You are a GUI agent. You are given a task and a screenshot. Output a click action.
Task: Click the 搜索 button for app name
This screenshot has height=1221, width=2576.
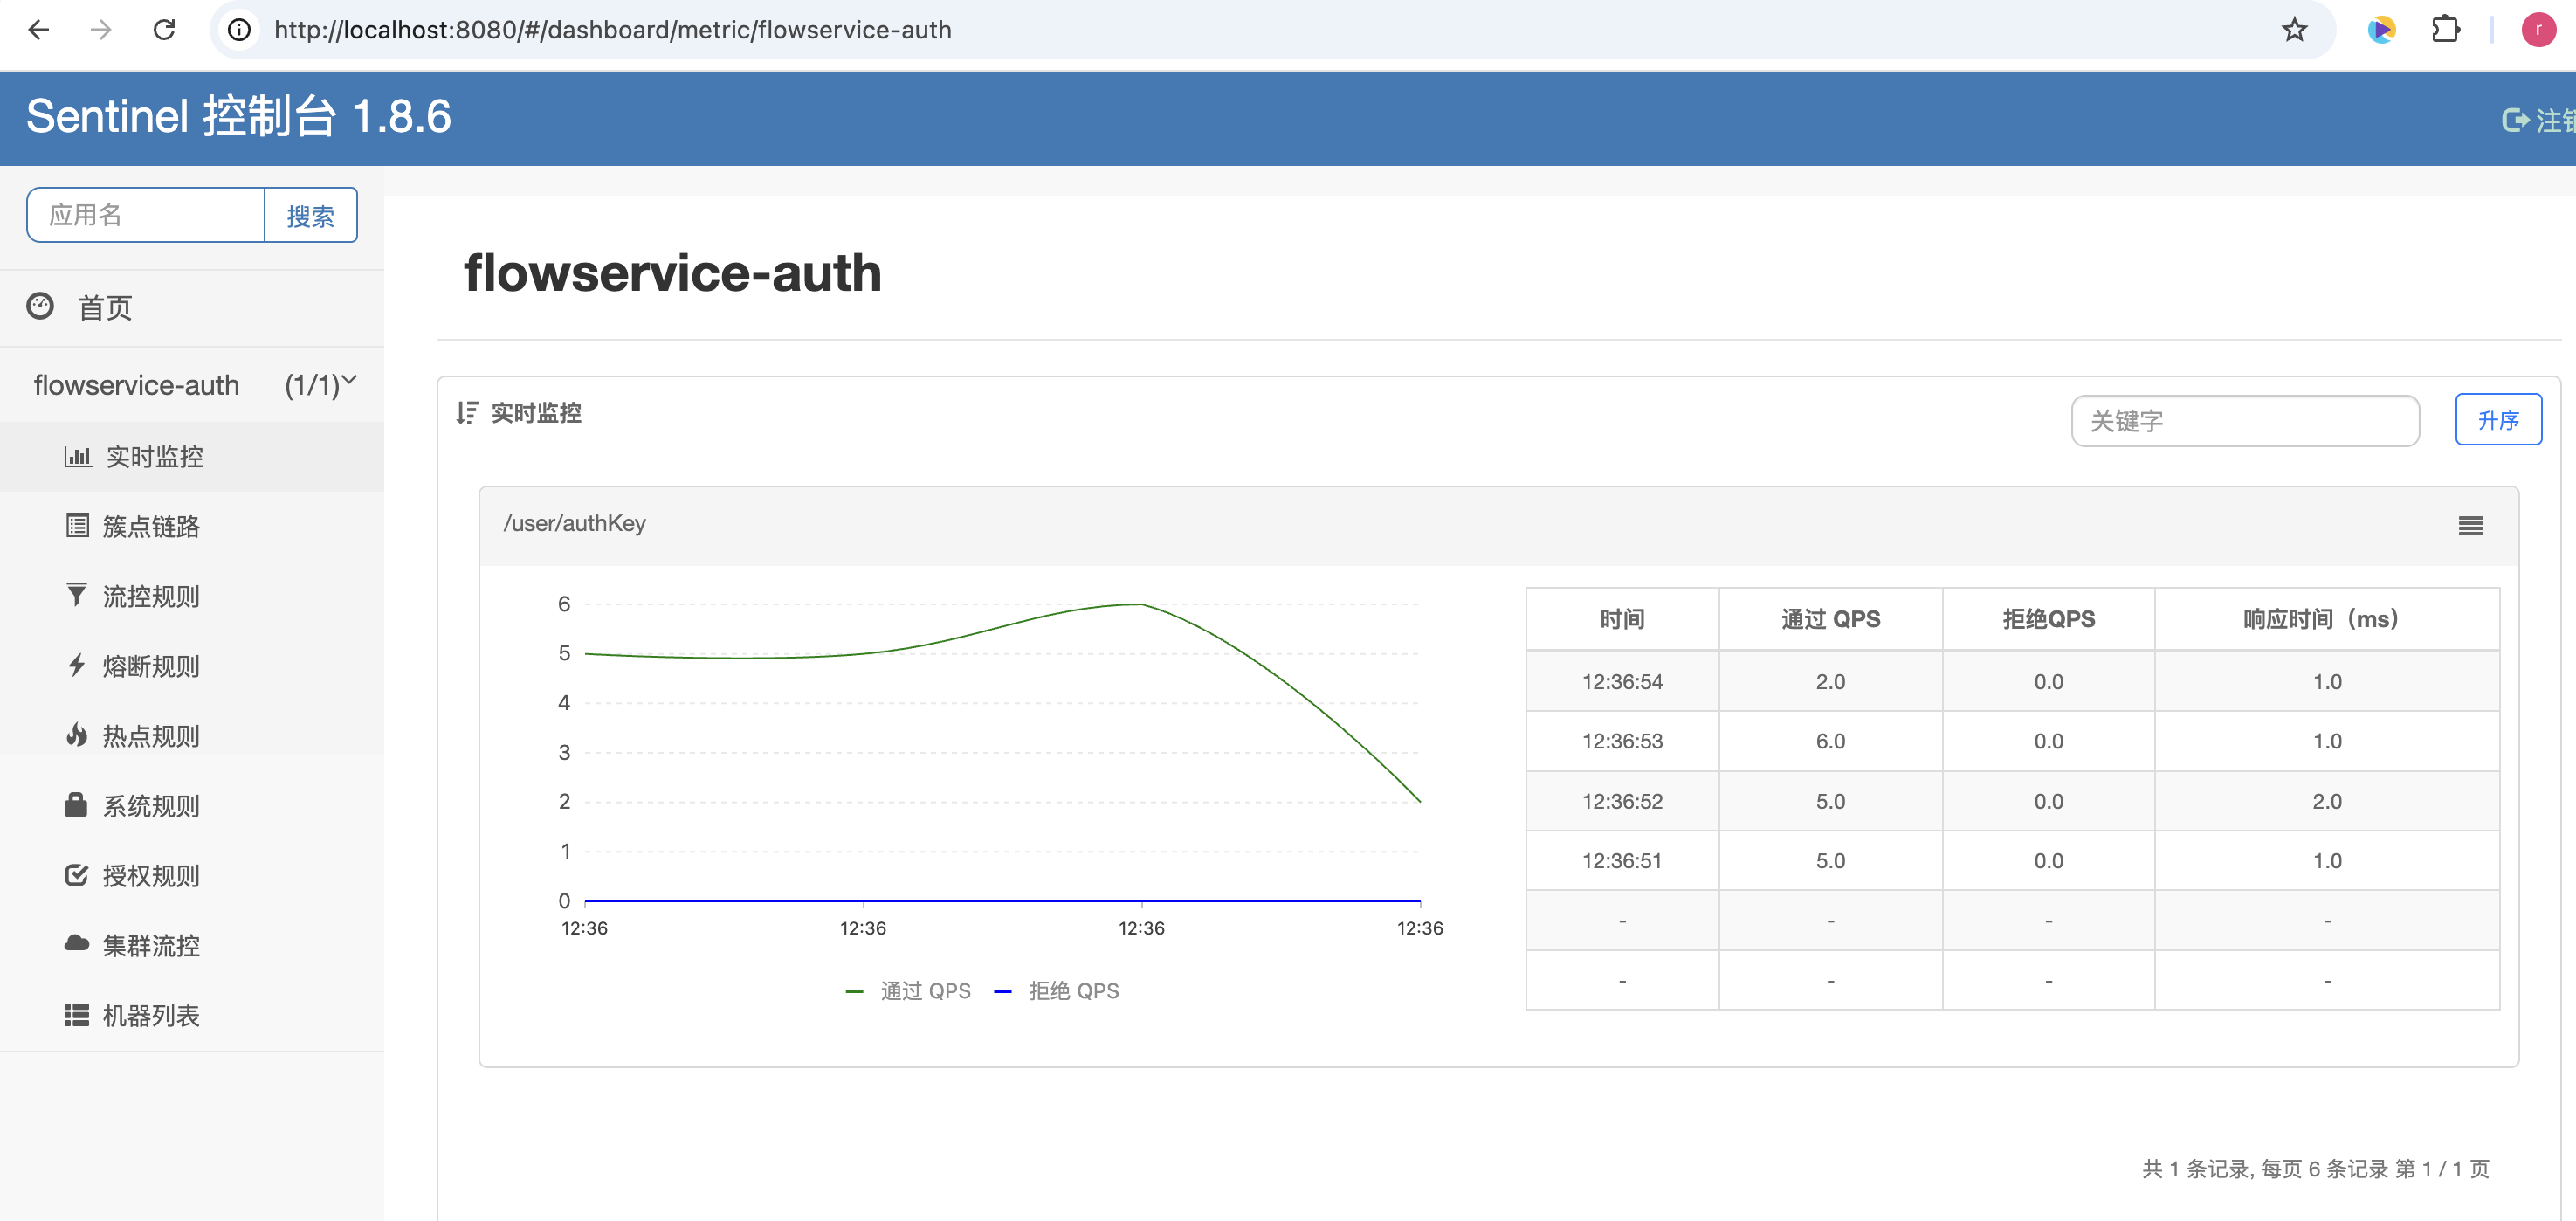310,216
